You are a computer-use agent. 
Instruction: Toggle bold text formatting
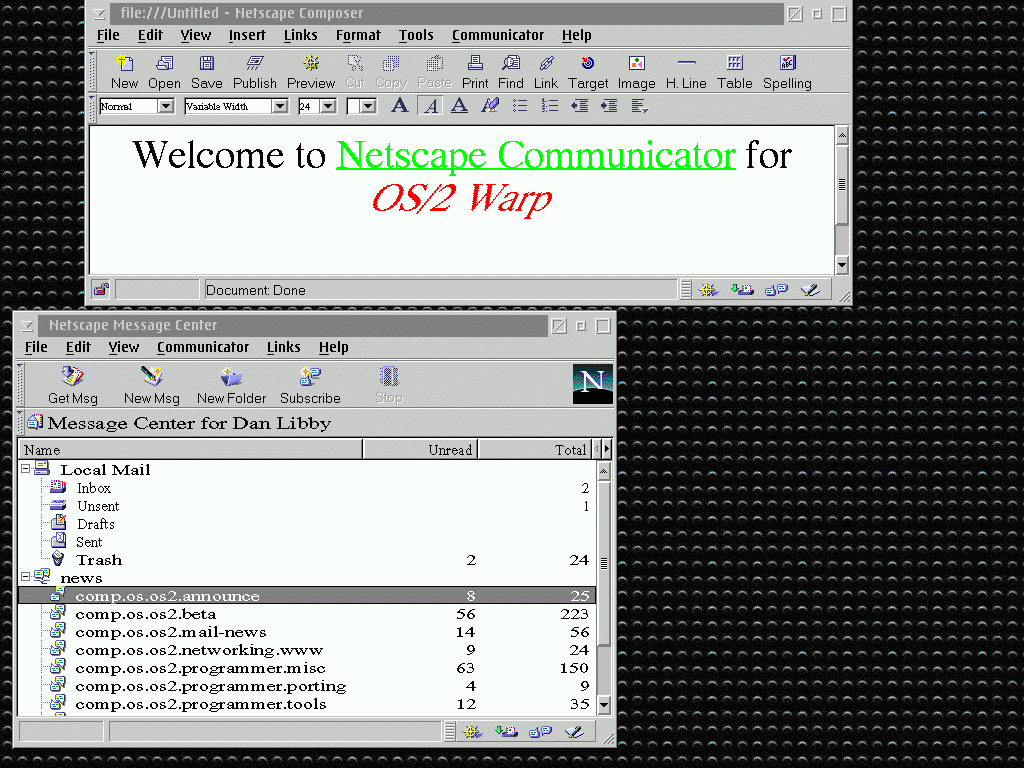pos(400,105)
